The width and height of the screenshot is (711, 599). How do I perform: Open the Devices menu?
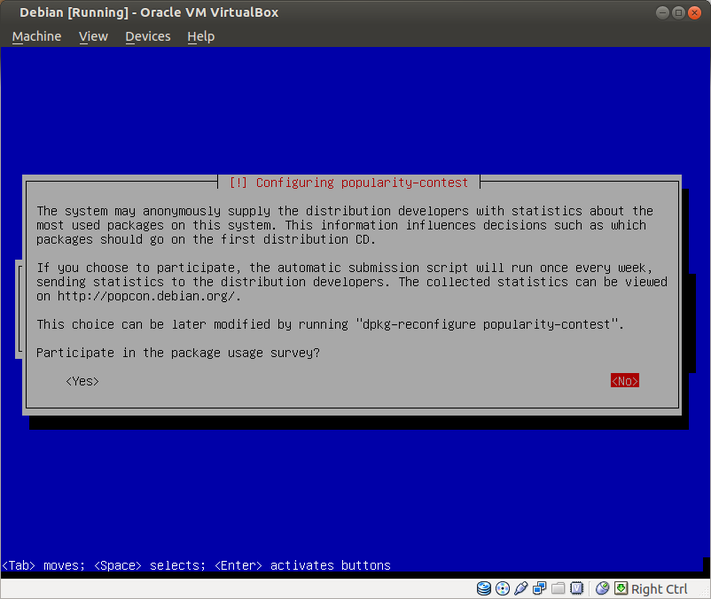point(148,36)
